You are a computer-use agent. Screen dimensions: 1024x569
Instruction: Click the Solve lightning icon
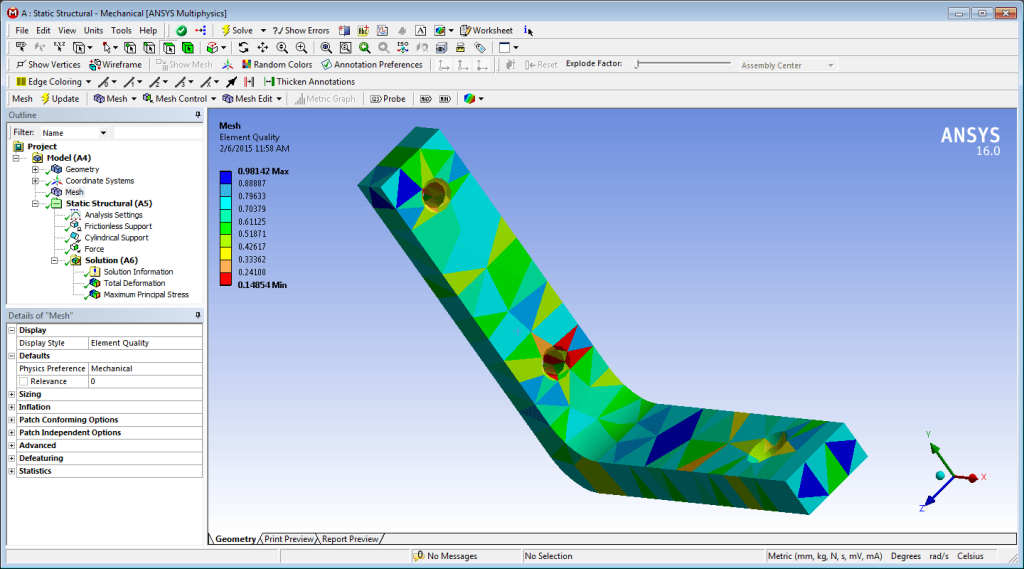coord(225,31)
